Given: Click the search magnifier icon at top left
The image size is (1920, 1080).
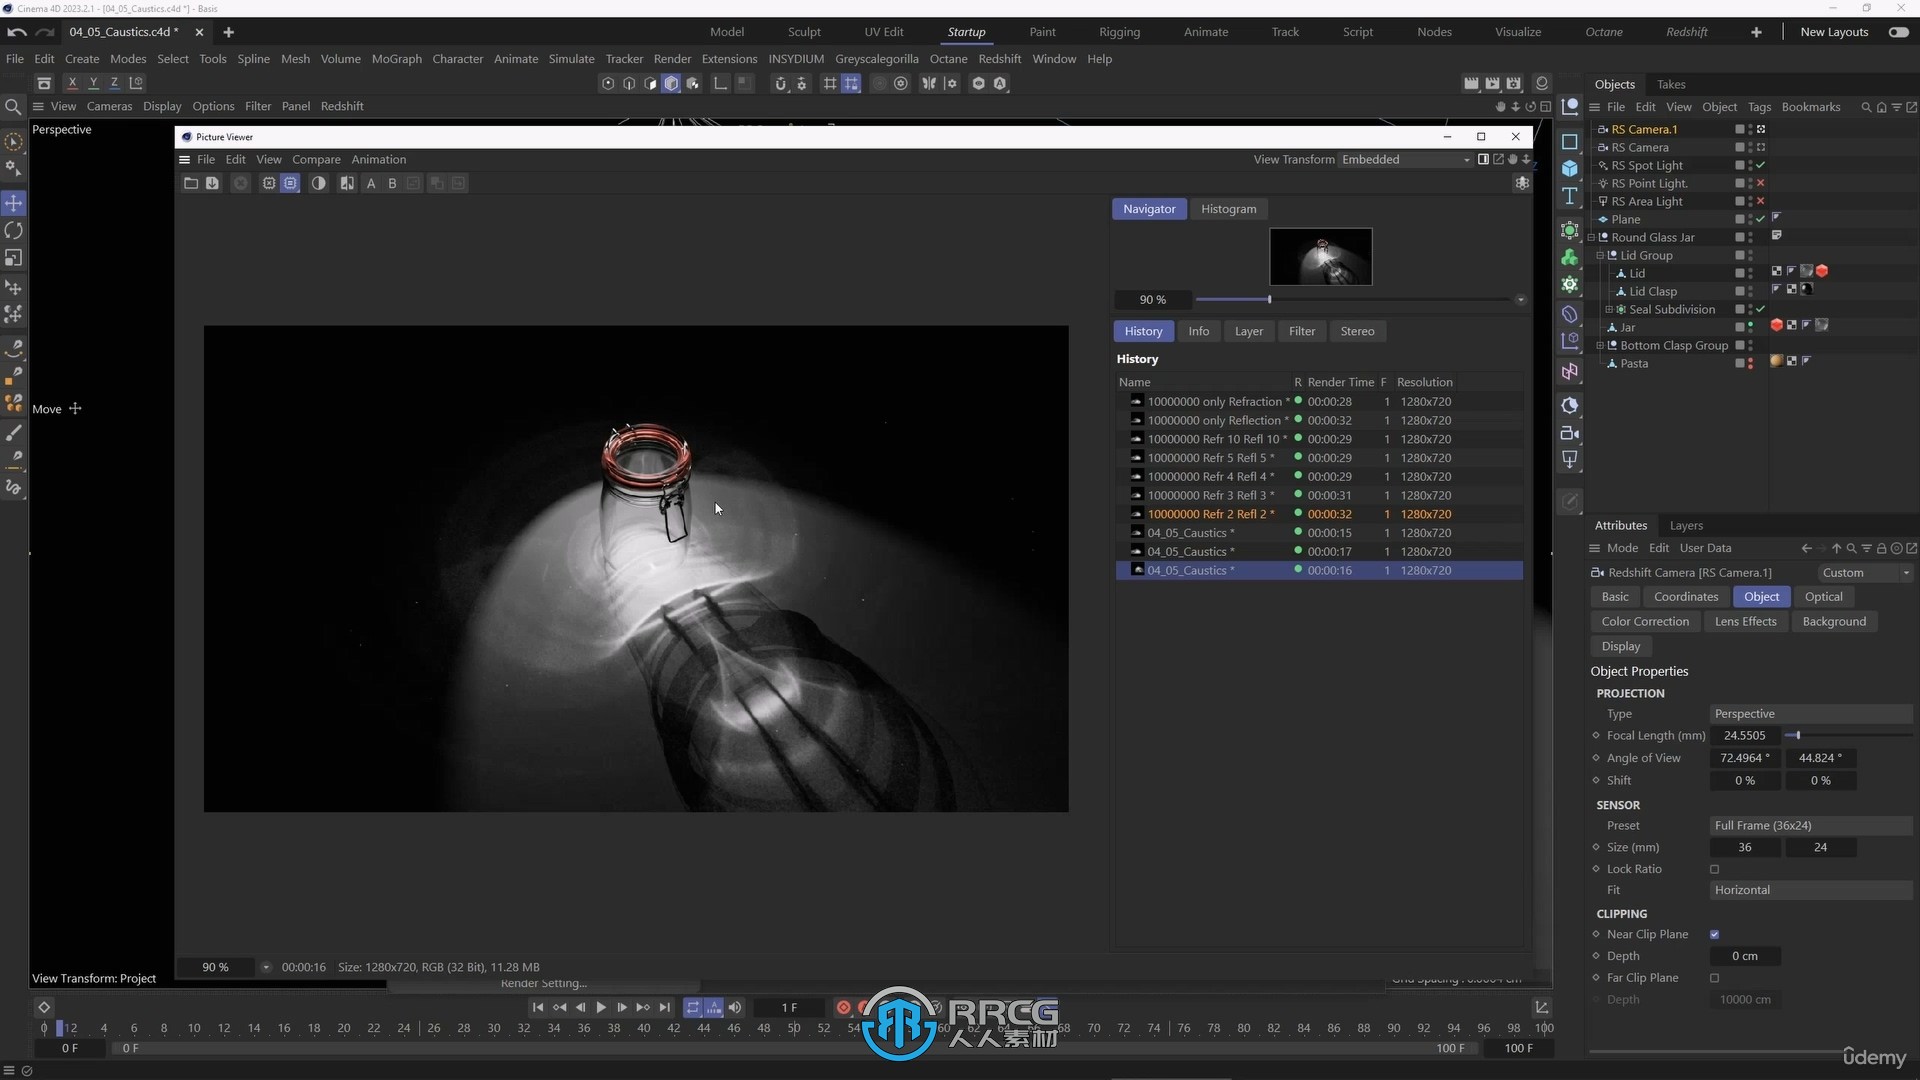Looking at the screenshot, I should coord(13,106).
